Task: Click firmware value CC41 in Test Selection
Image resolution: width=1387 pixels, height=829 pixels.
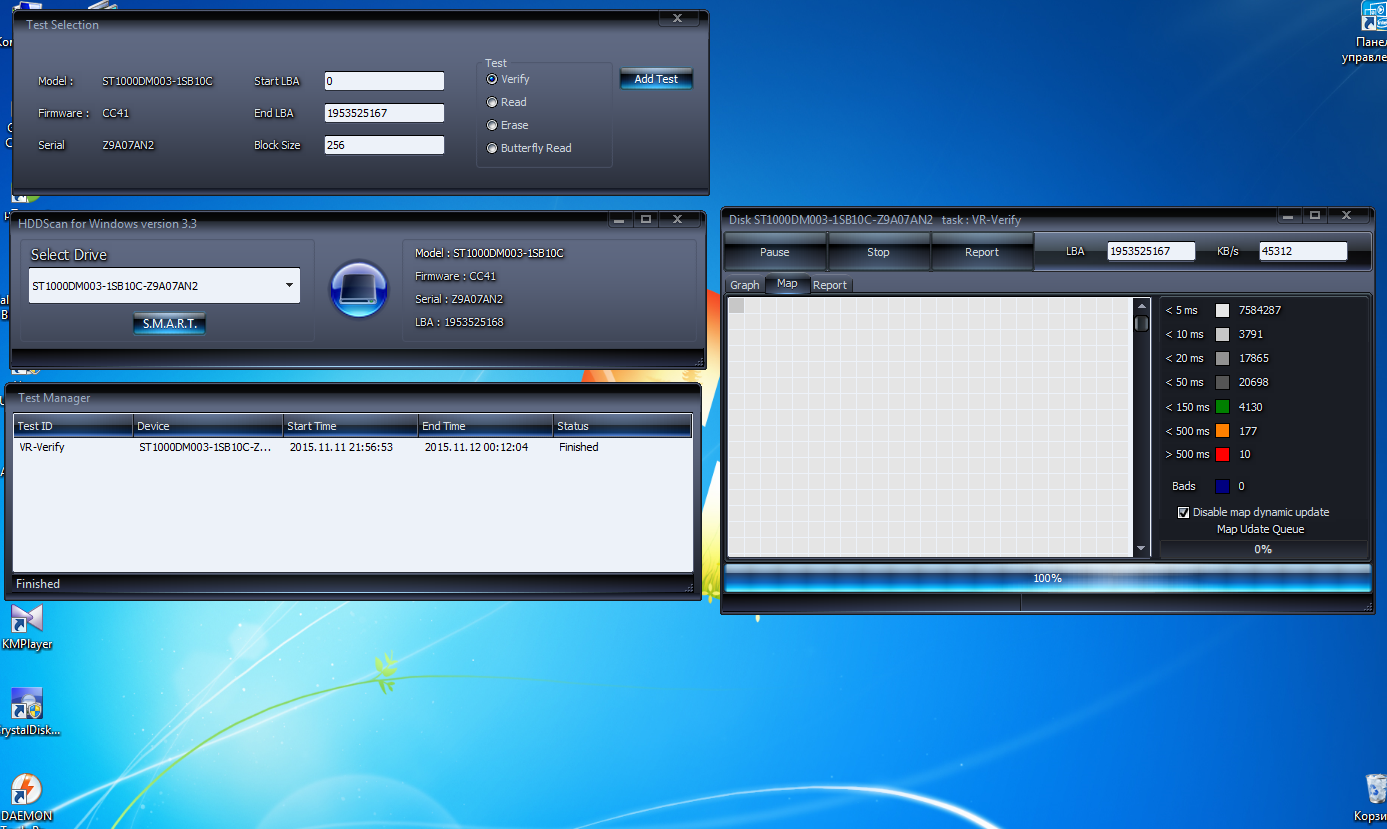Action: click(x=117, y=113)
